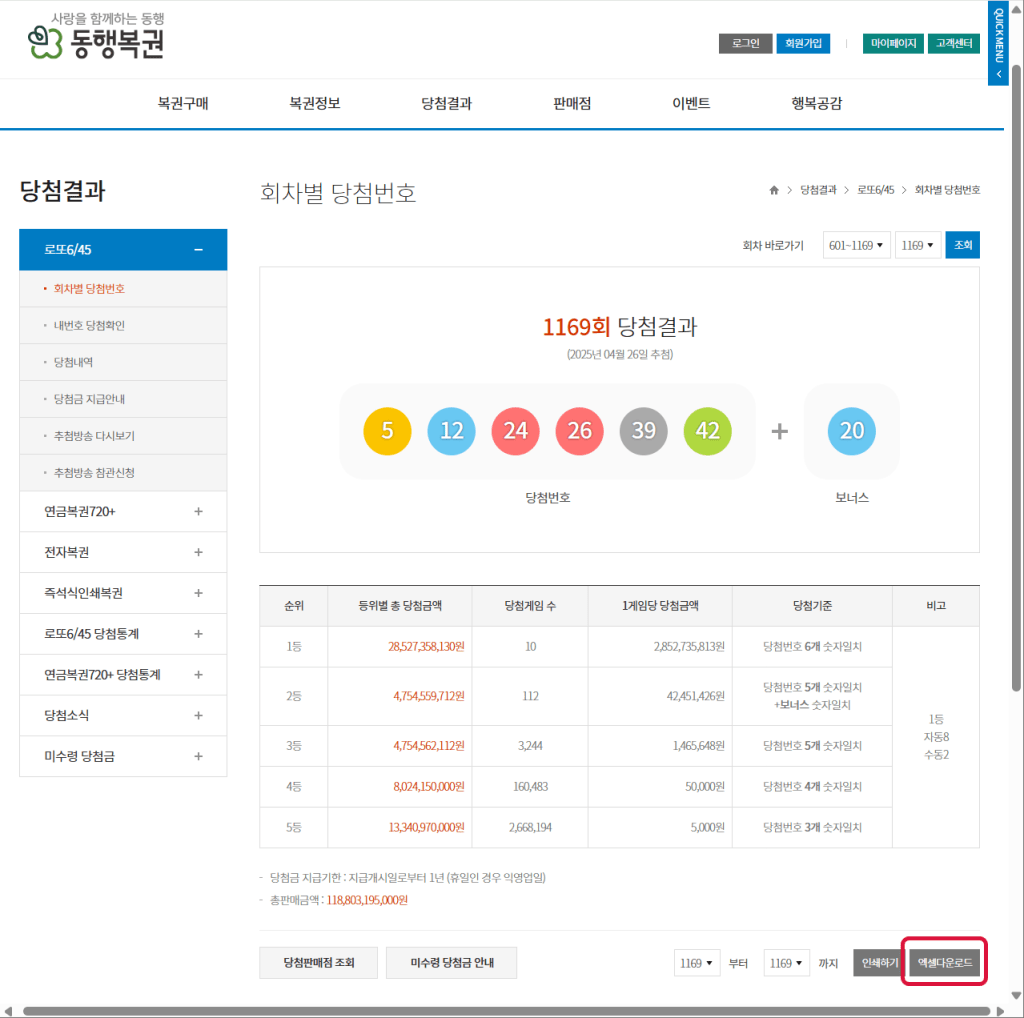Collapse the 로또6/45 menu minus icon
1024x1018 pixels.
198,250
